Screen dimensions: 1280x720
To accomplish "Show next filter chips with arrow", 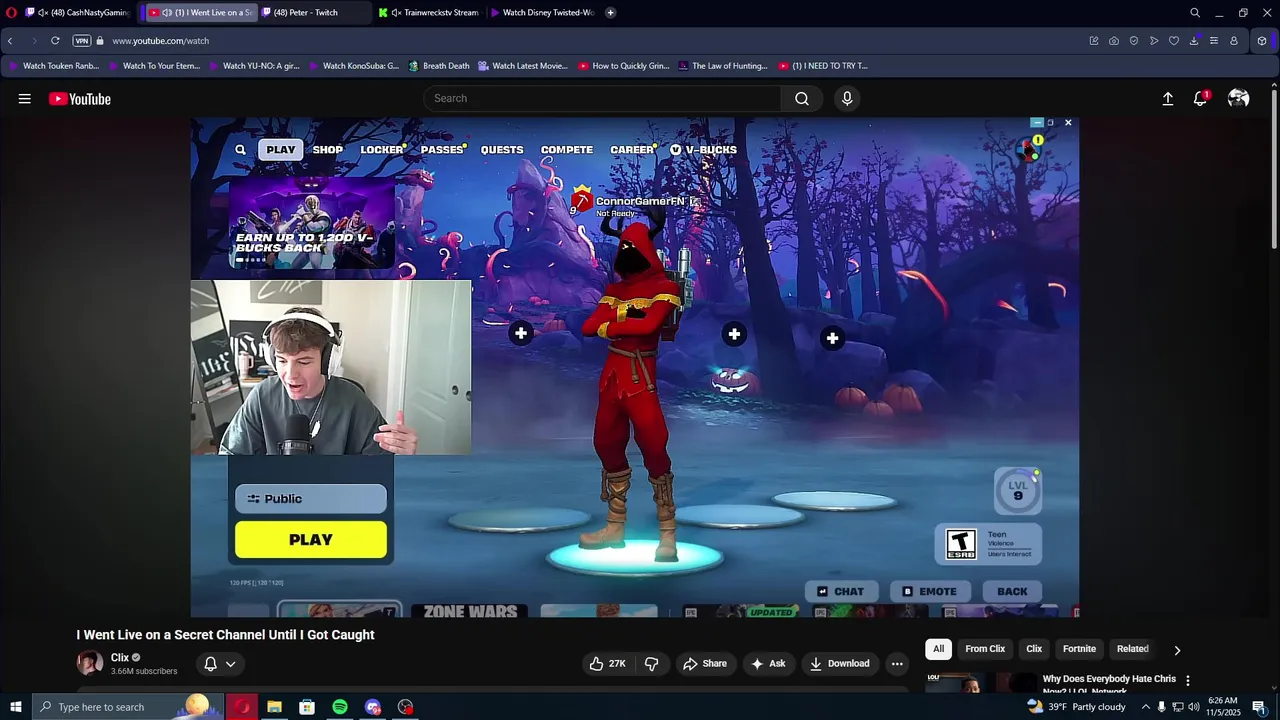I will click(x=1177, y=650).
